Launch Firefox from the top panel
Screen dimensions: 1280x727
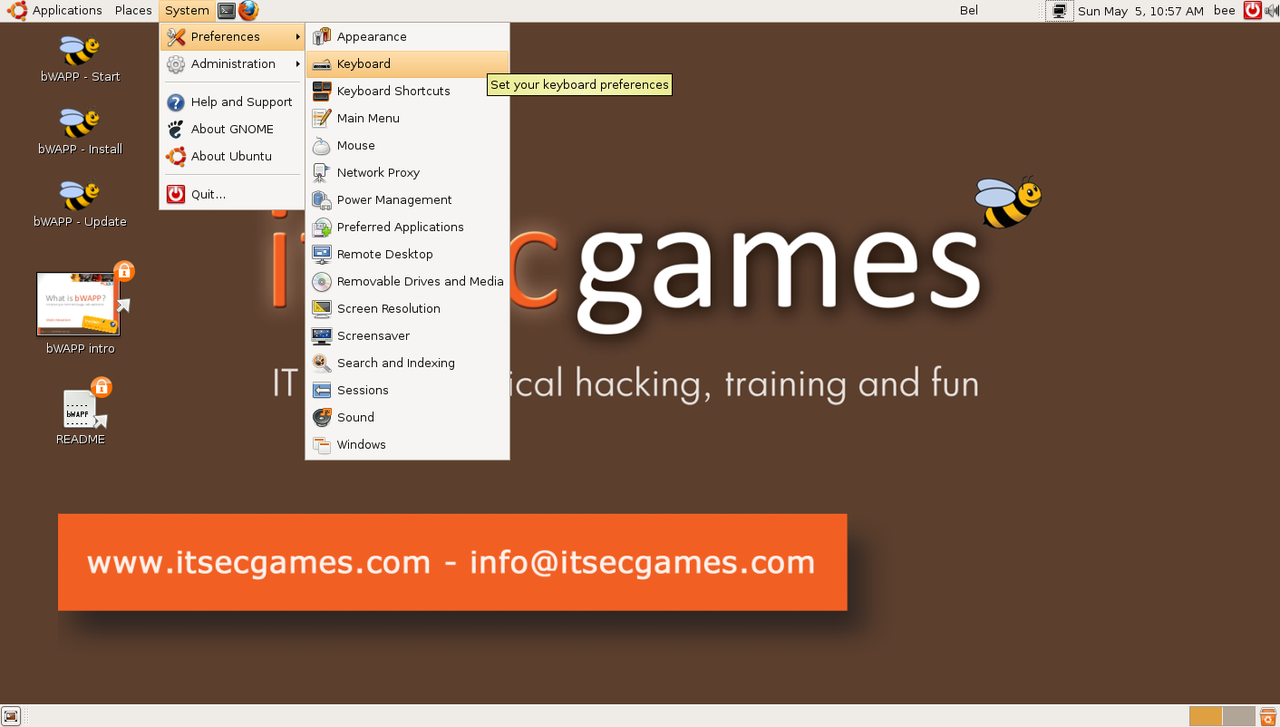coord(248,11)
